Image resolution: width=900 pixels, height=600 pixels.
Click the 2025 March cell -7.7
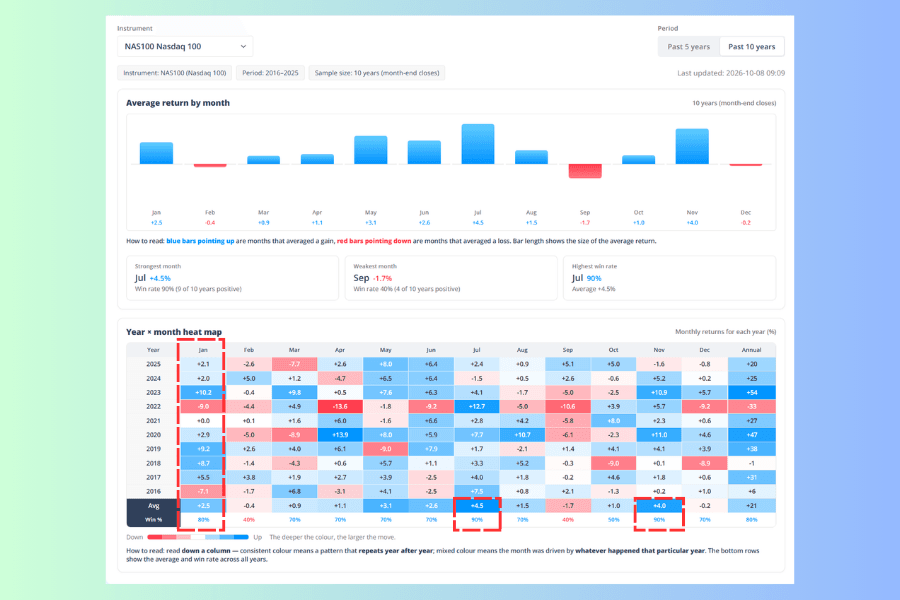point(294,364)
